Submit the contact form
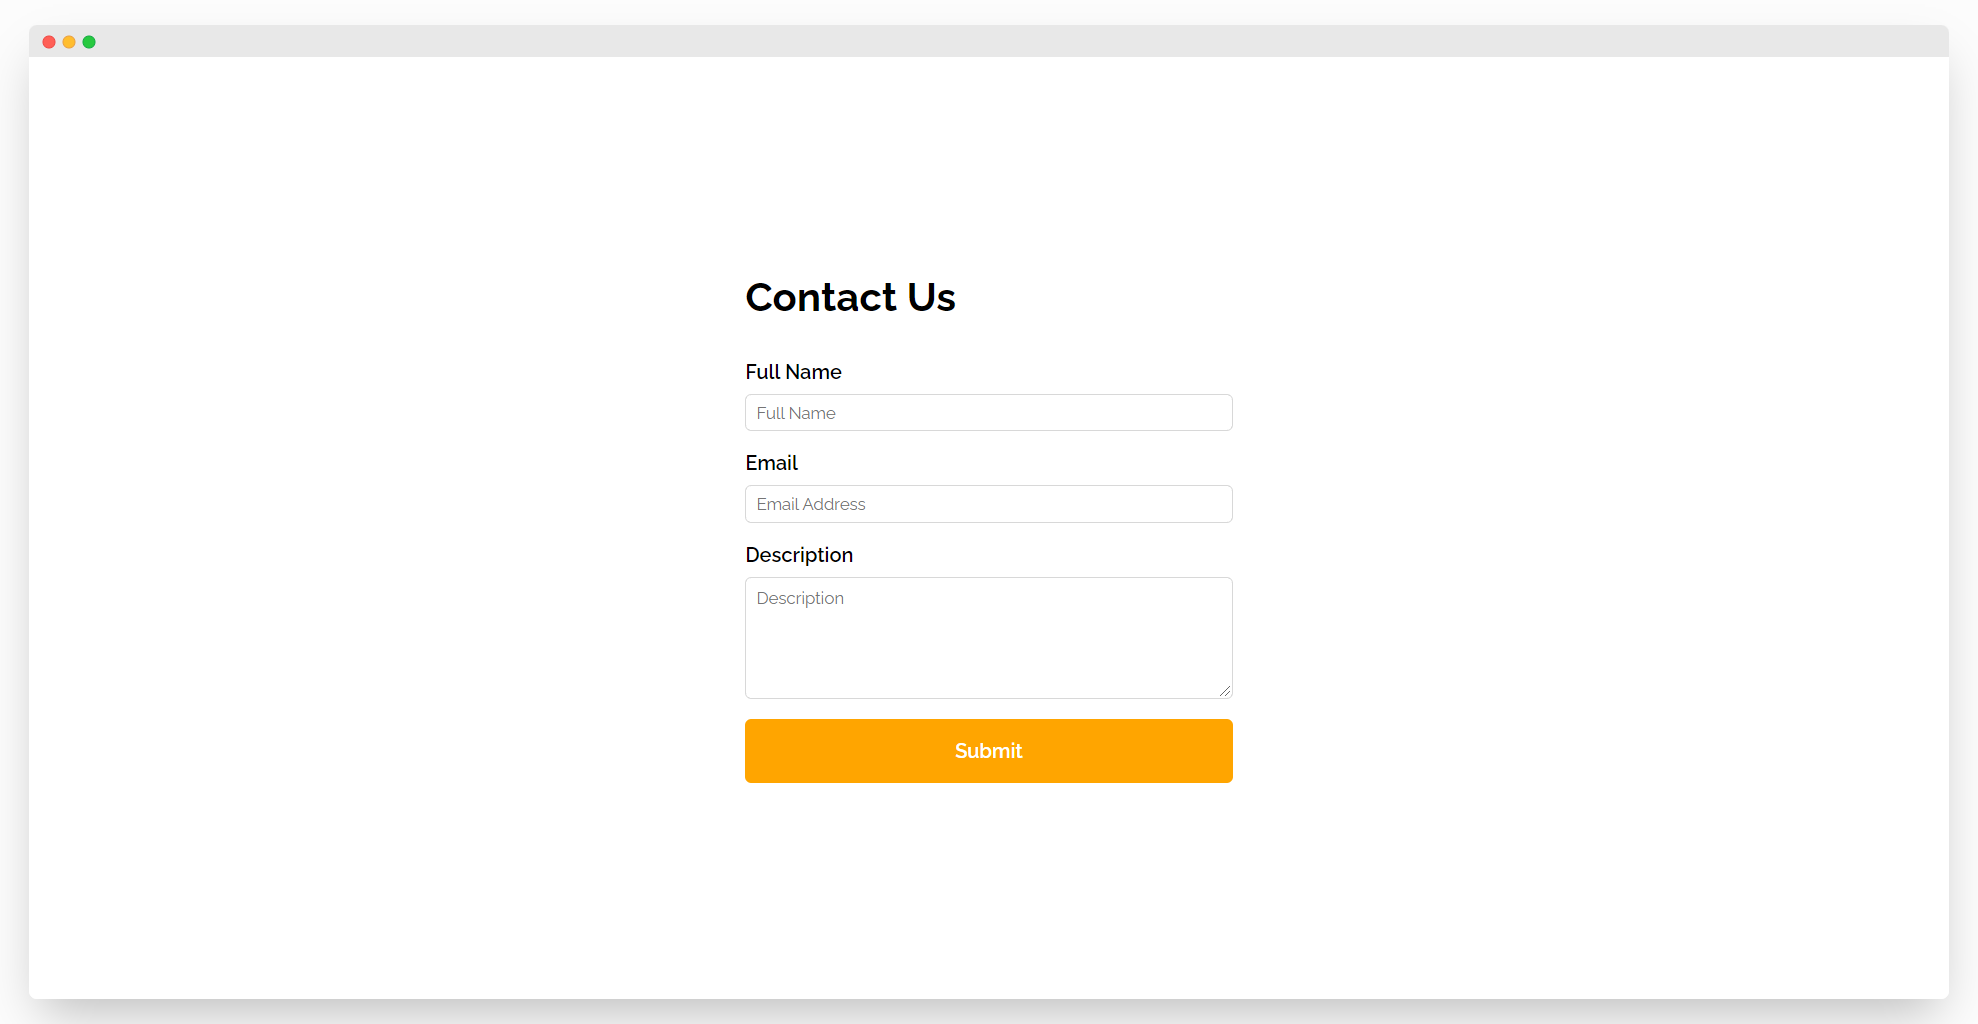Image resolution: width=1978 pixels, height=1024 pixels. (989, 751)
